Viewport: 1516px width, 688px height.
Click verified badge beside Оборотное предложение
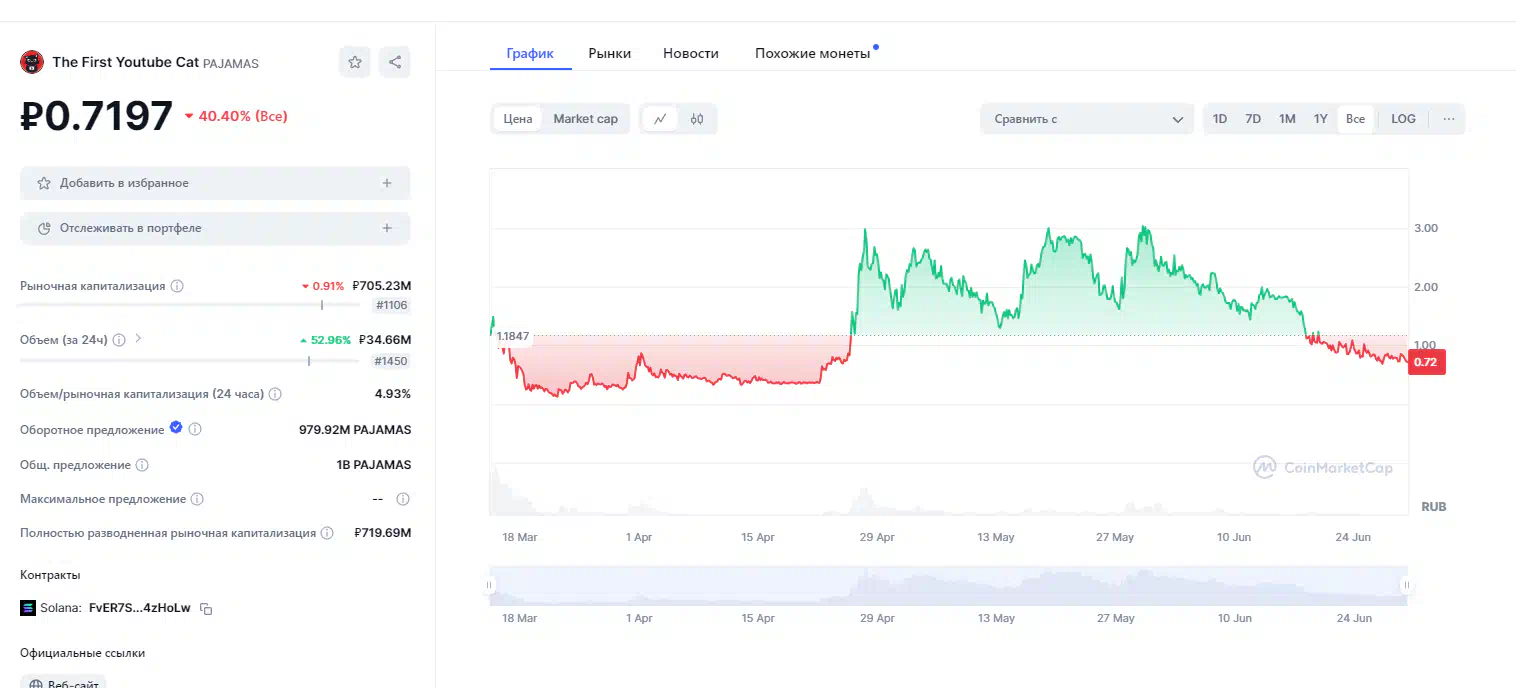tap(176, 428)
